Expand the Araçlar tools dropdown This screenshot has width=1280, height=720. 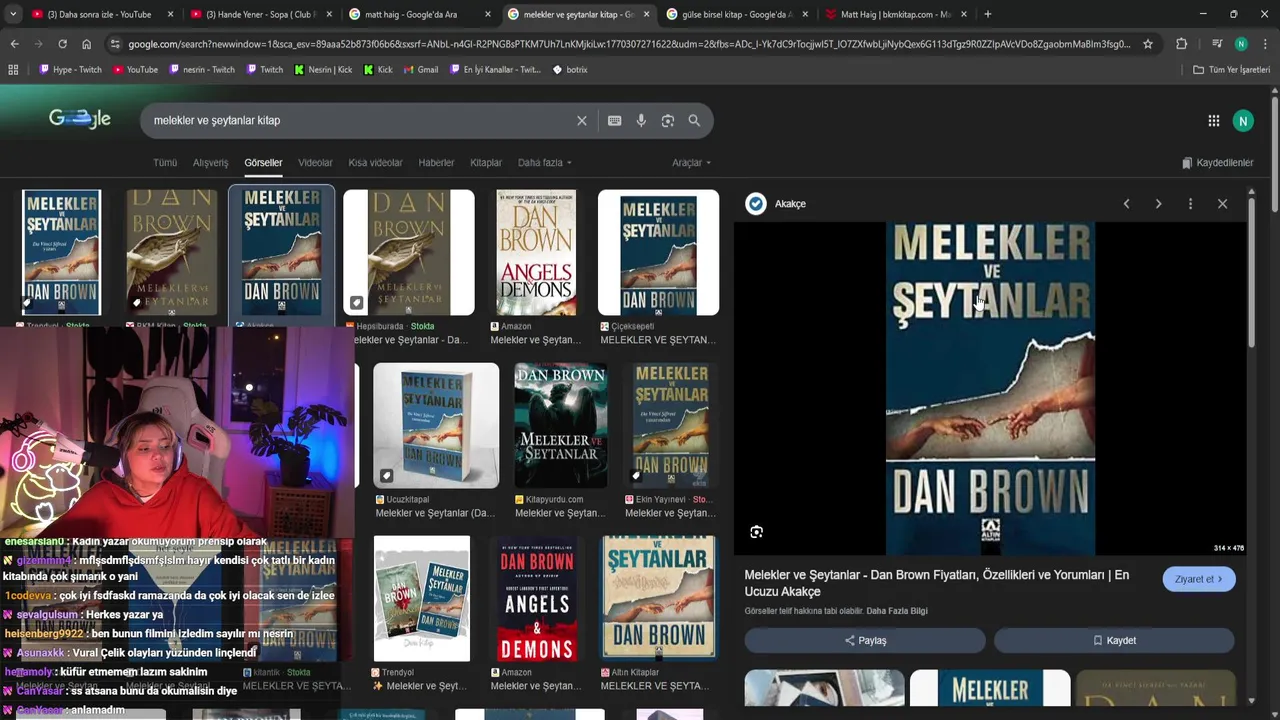(x=691, y=163)
